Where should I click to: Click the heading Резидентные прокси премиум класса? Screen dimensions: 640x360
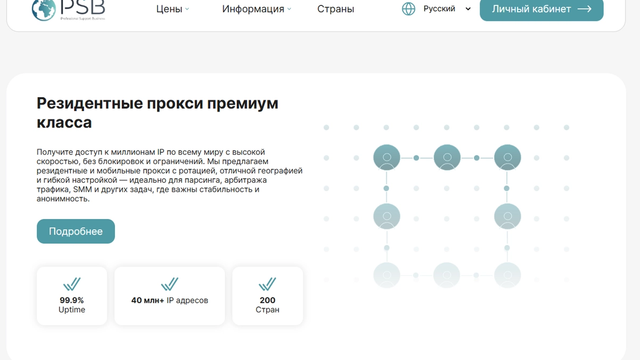click(x=157, y=113)
